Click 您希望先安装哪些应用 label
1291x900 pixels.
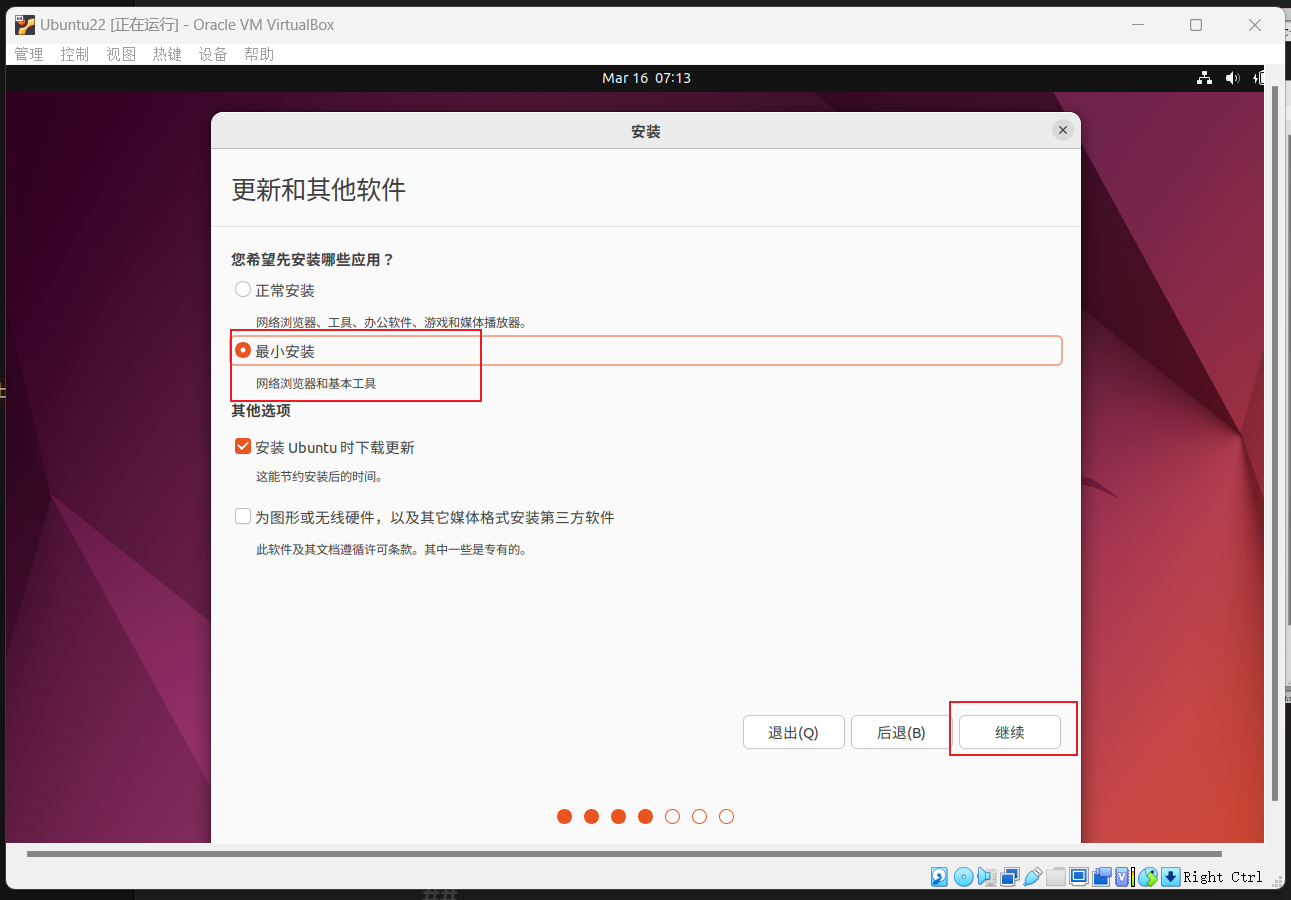point(313,260)
